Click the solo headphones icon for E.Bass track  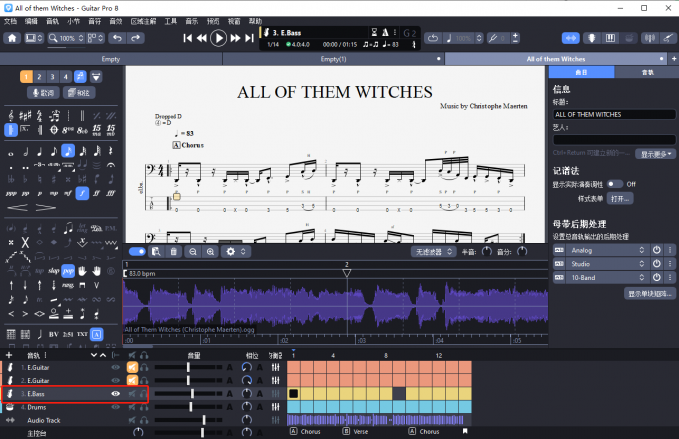(145, 394)
